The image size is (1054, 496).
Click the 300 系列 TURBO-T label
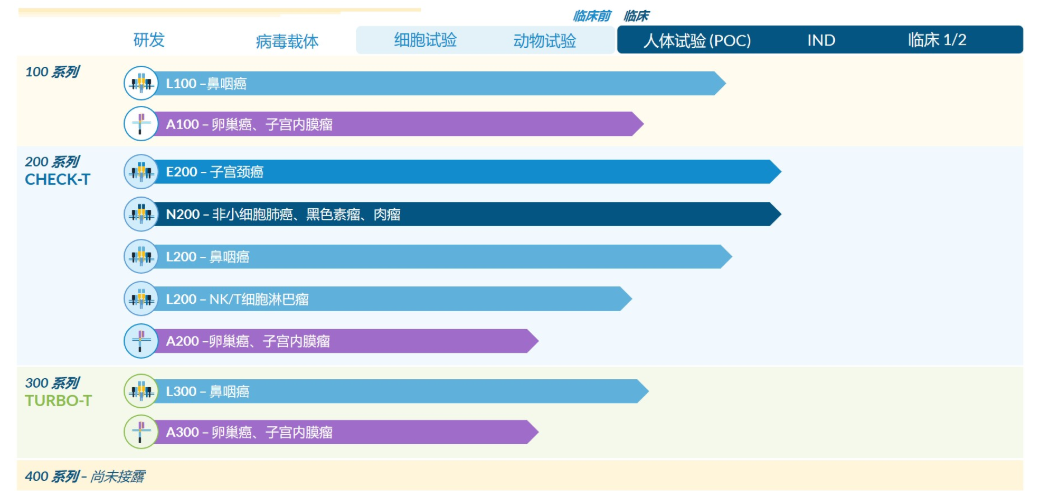(58, 392)
